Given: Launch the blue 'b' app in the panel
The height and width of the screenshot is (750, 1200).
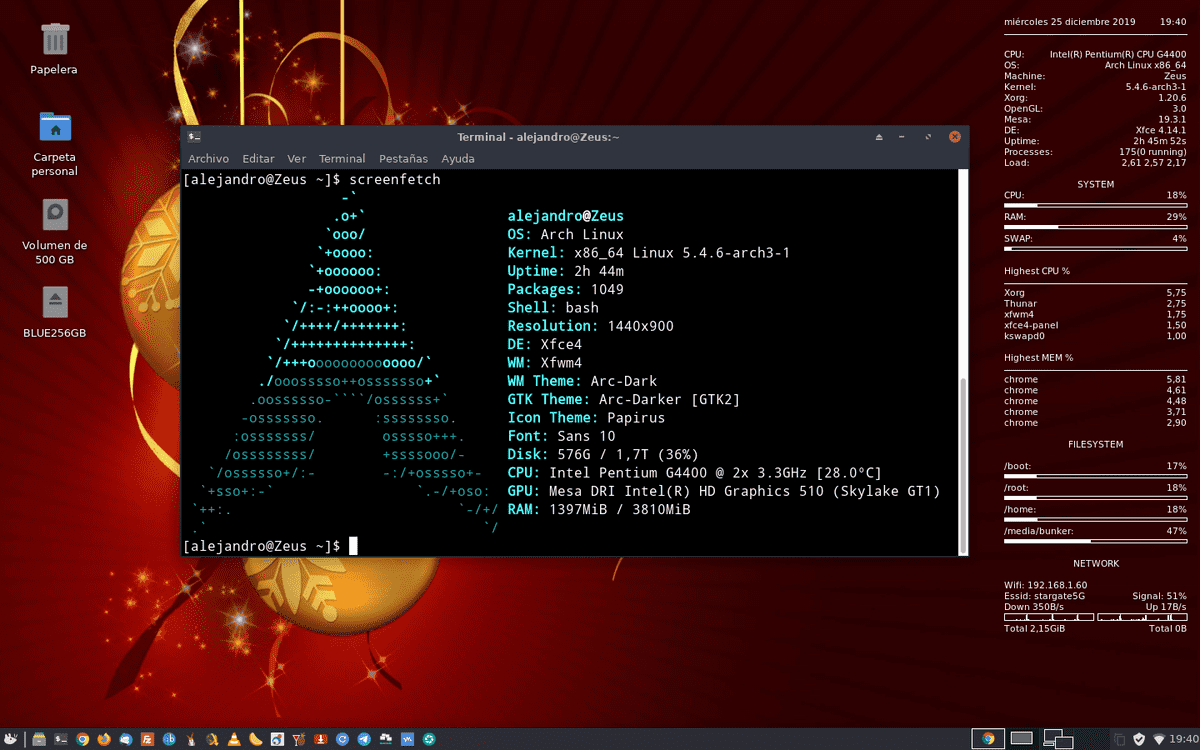Looking at the screenshot, I should pos(169,739).
